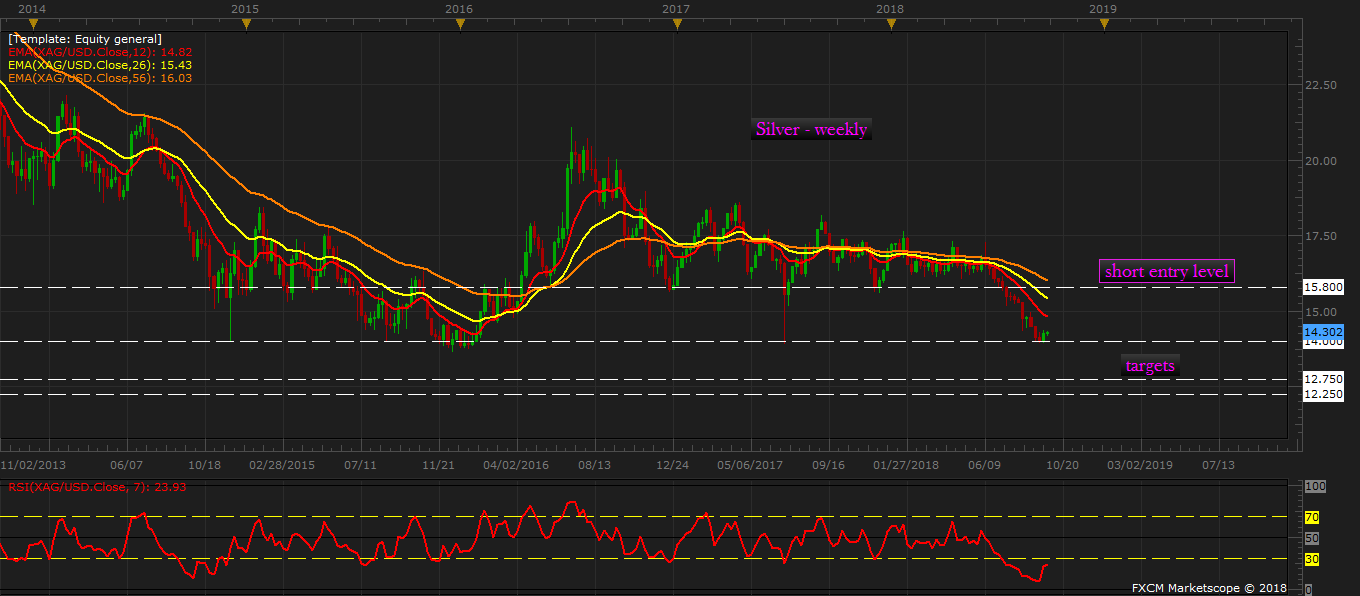Select the 15.800 price level label
The image size is (1360, 596).
coord(1322,287)
